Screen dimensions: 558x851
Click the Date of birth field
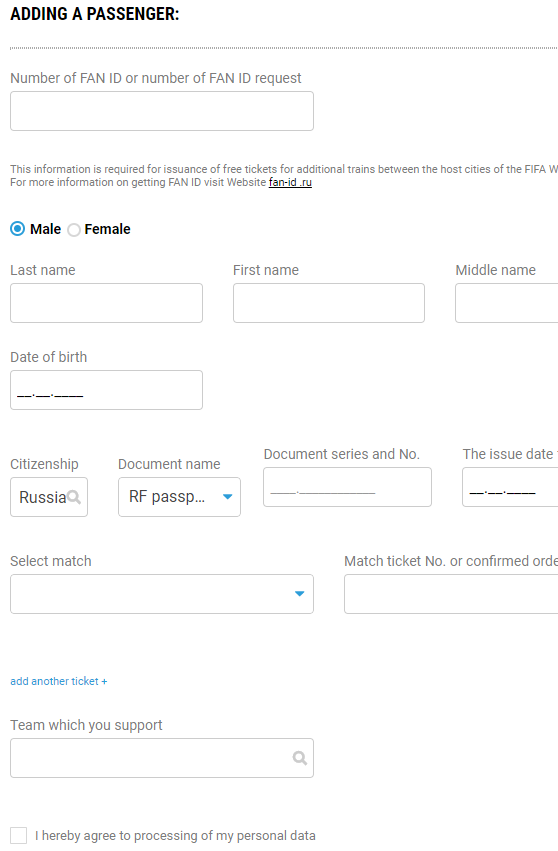(106, 390)
